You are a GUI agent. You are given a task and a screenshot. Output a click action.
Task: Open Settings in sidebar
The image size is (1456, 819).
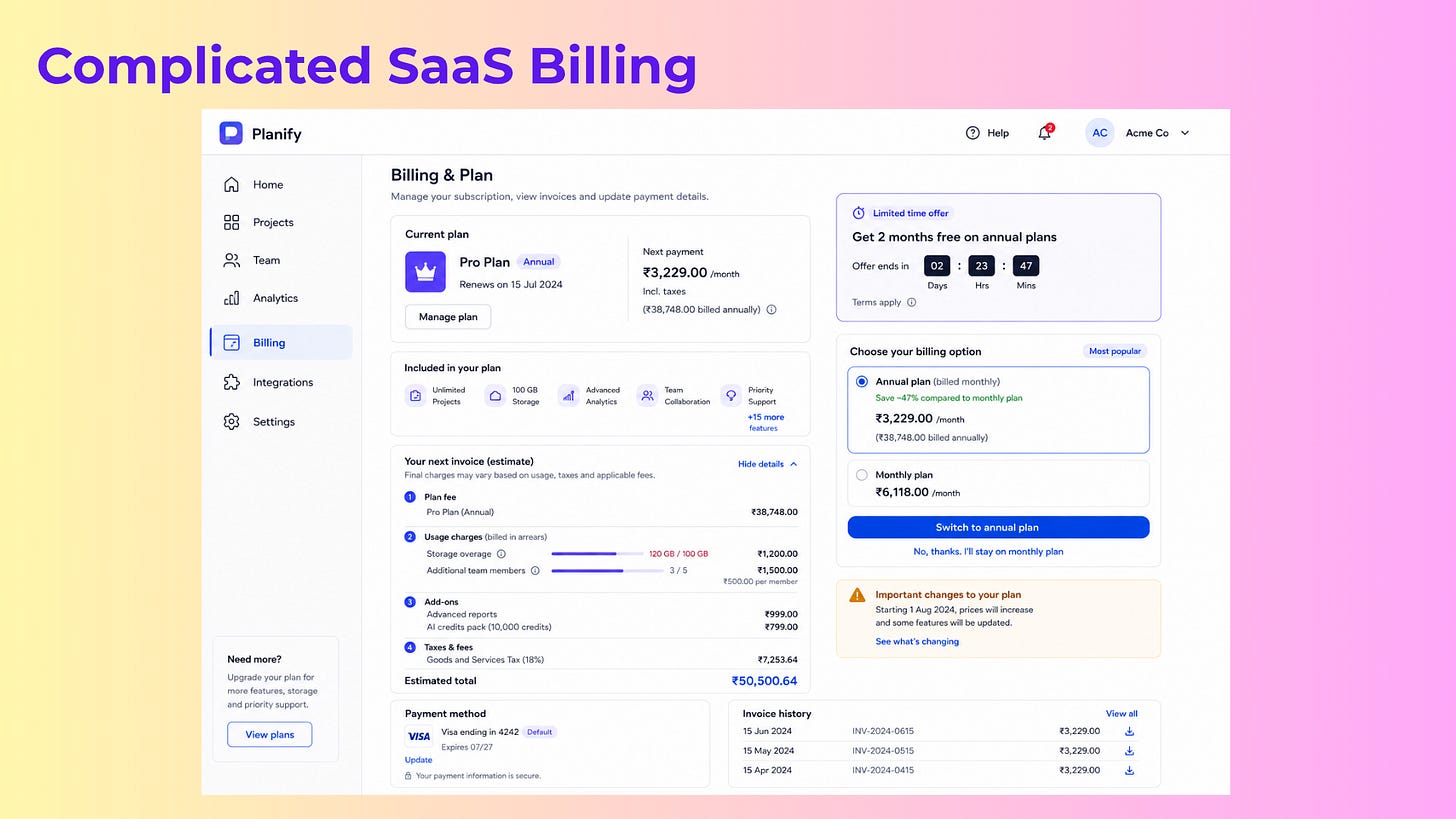[x=280, y=422]
